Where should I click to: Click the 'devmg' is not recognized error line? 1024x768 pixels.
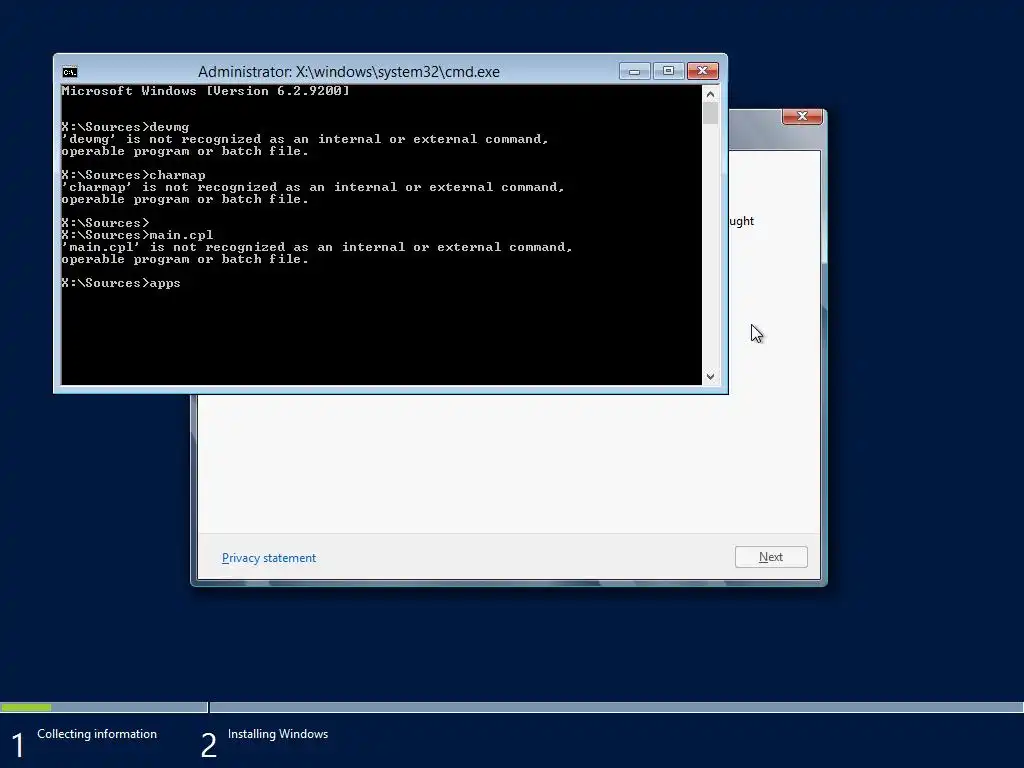tap(305, 139)
